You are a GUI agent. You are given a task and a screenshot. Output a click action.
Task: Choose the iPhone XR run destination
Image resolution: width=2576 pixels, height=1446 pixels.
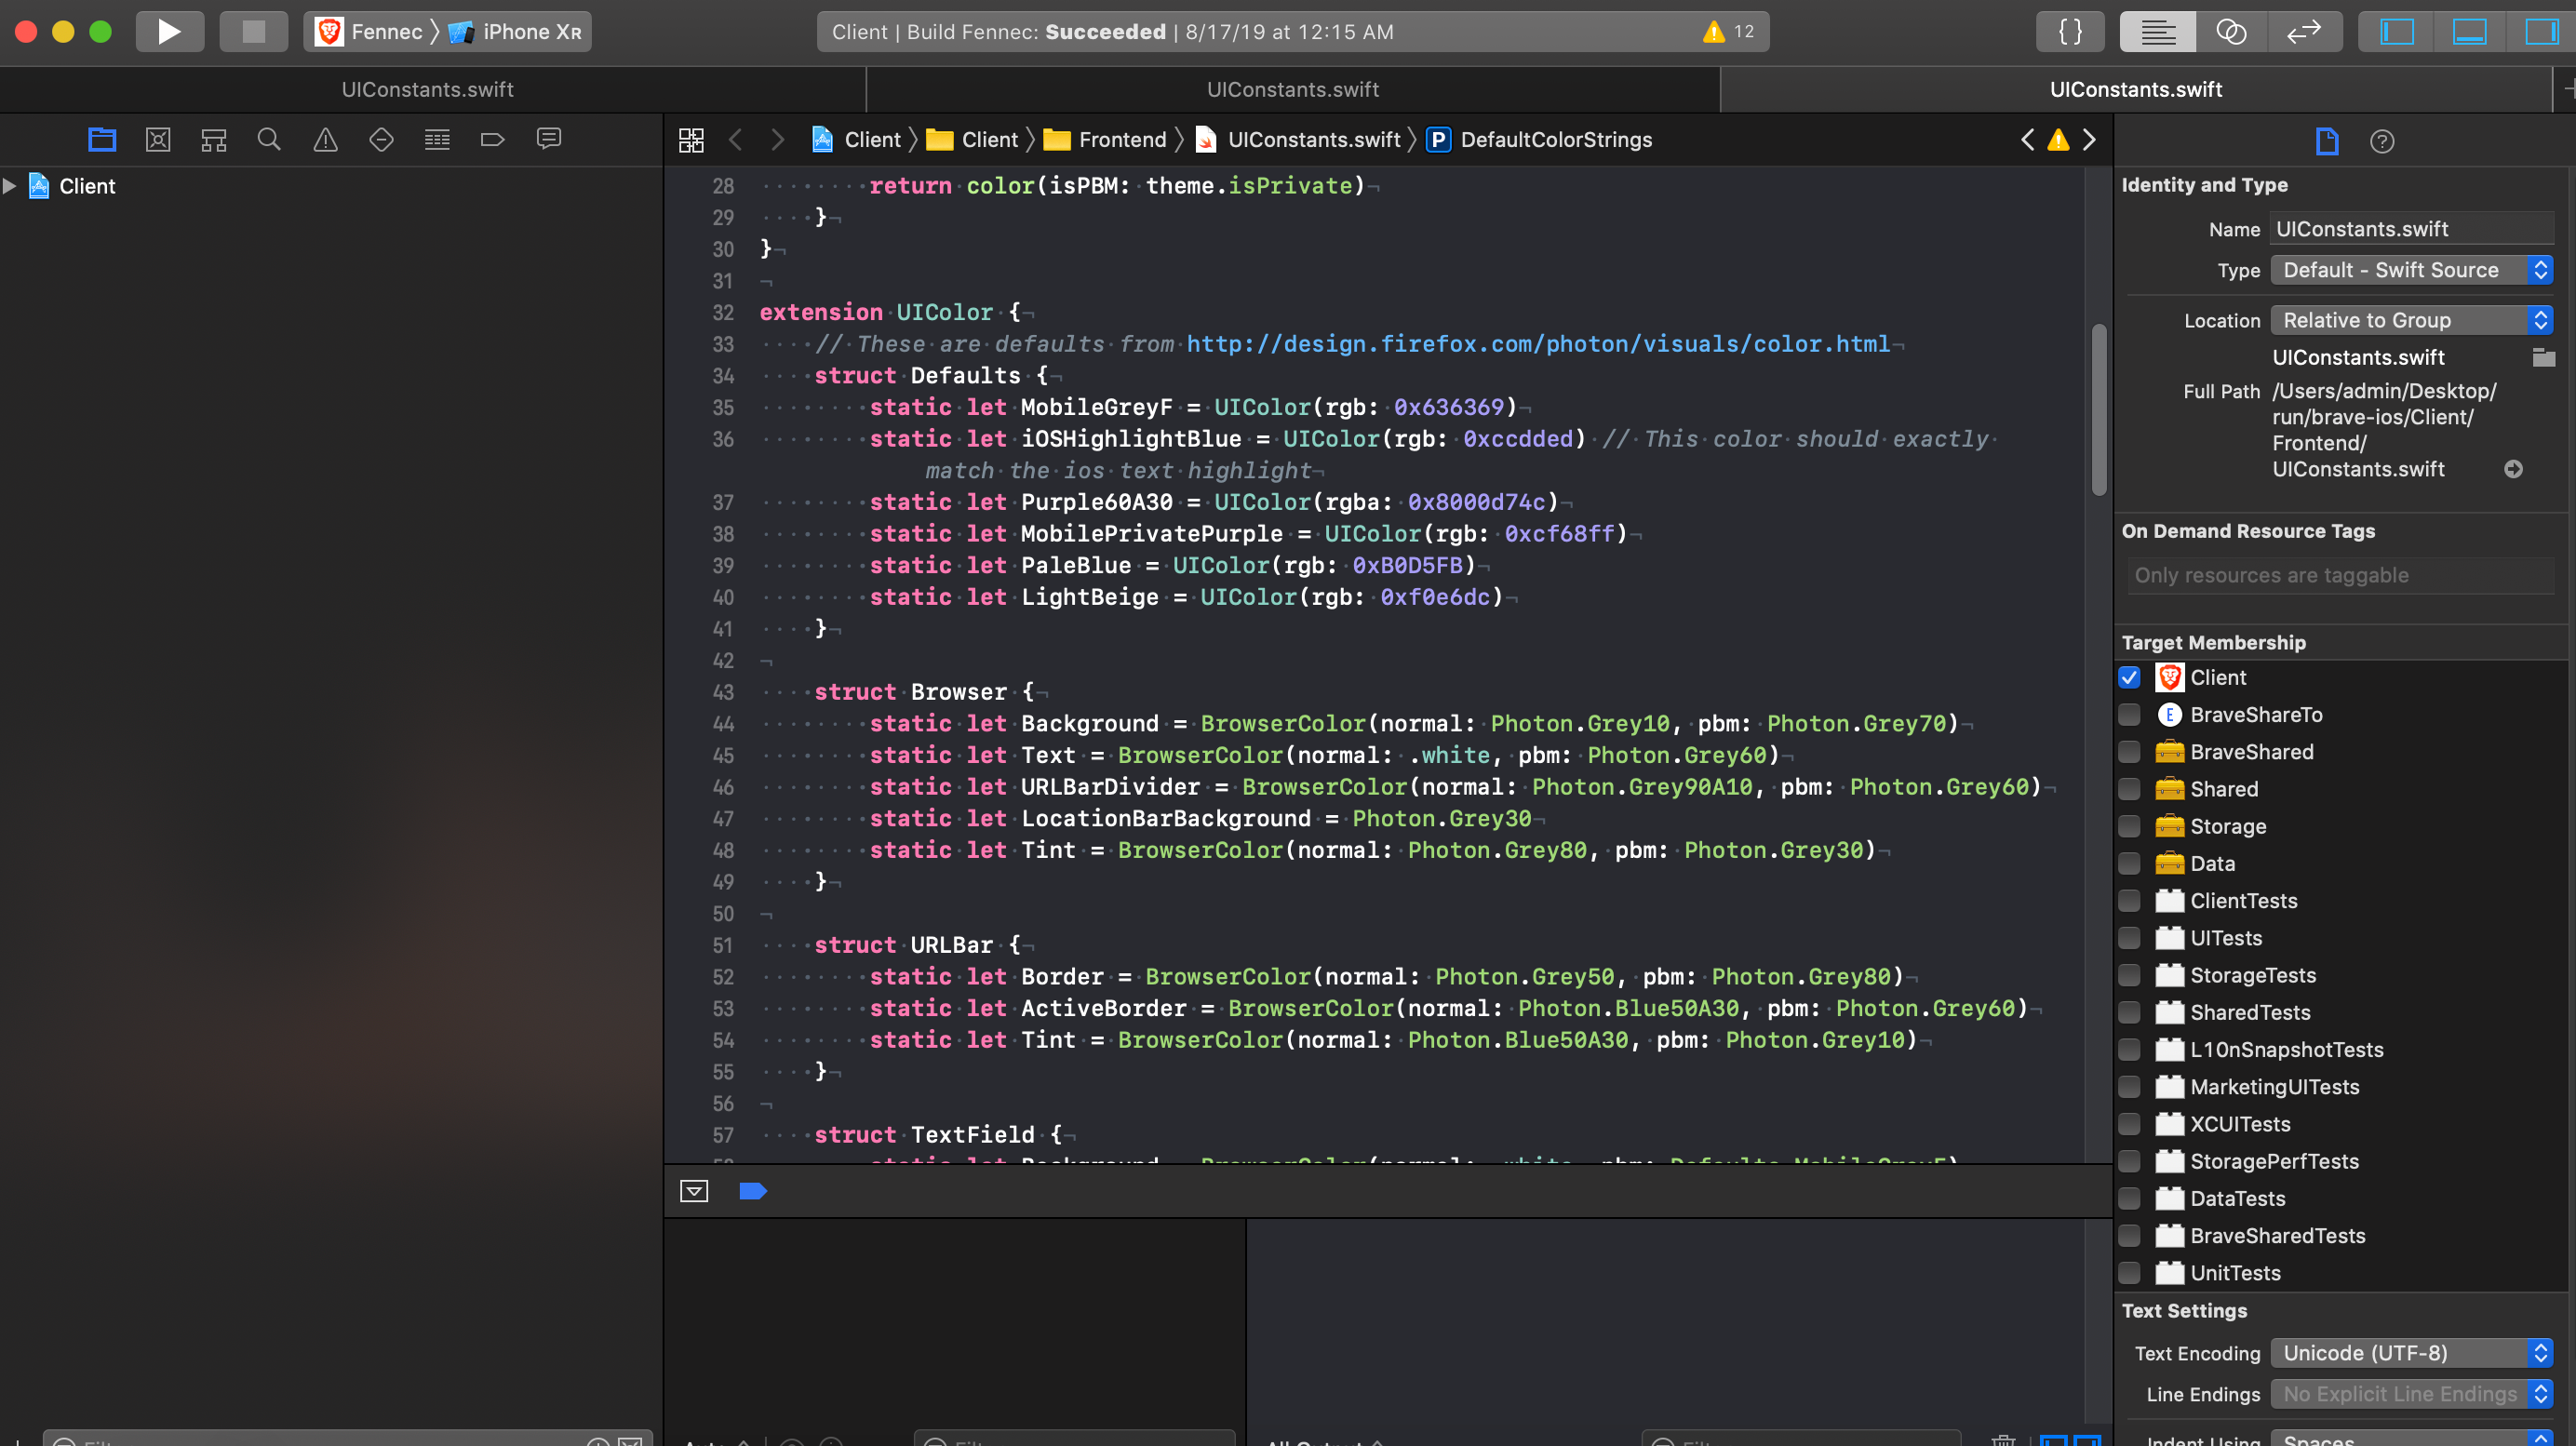pyautogui.click(x=515, y=31)
